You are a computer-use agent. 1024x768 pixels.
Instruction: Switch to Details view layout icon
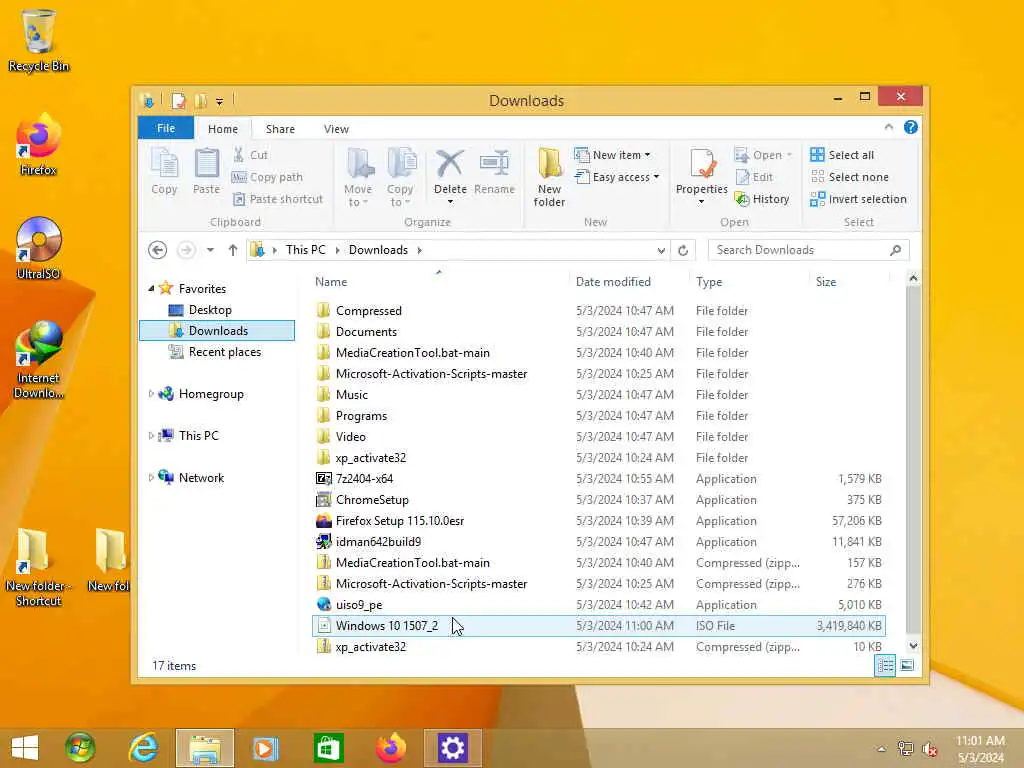tap(886, 665)
